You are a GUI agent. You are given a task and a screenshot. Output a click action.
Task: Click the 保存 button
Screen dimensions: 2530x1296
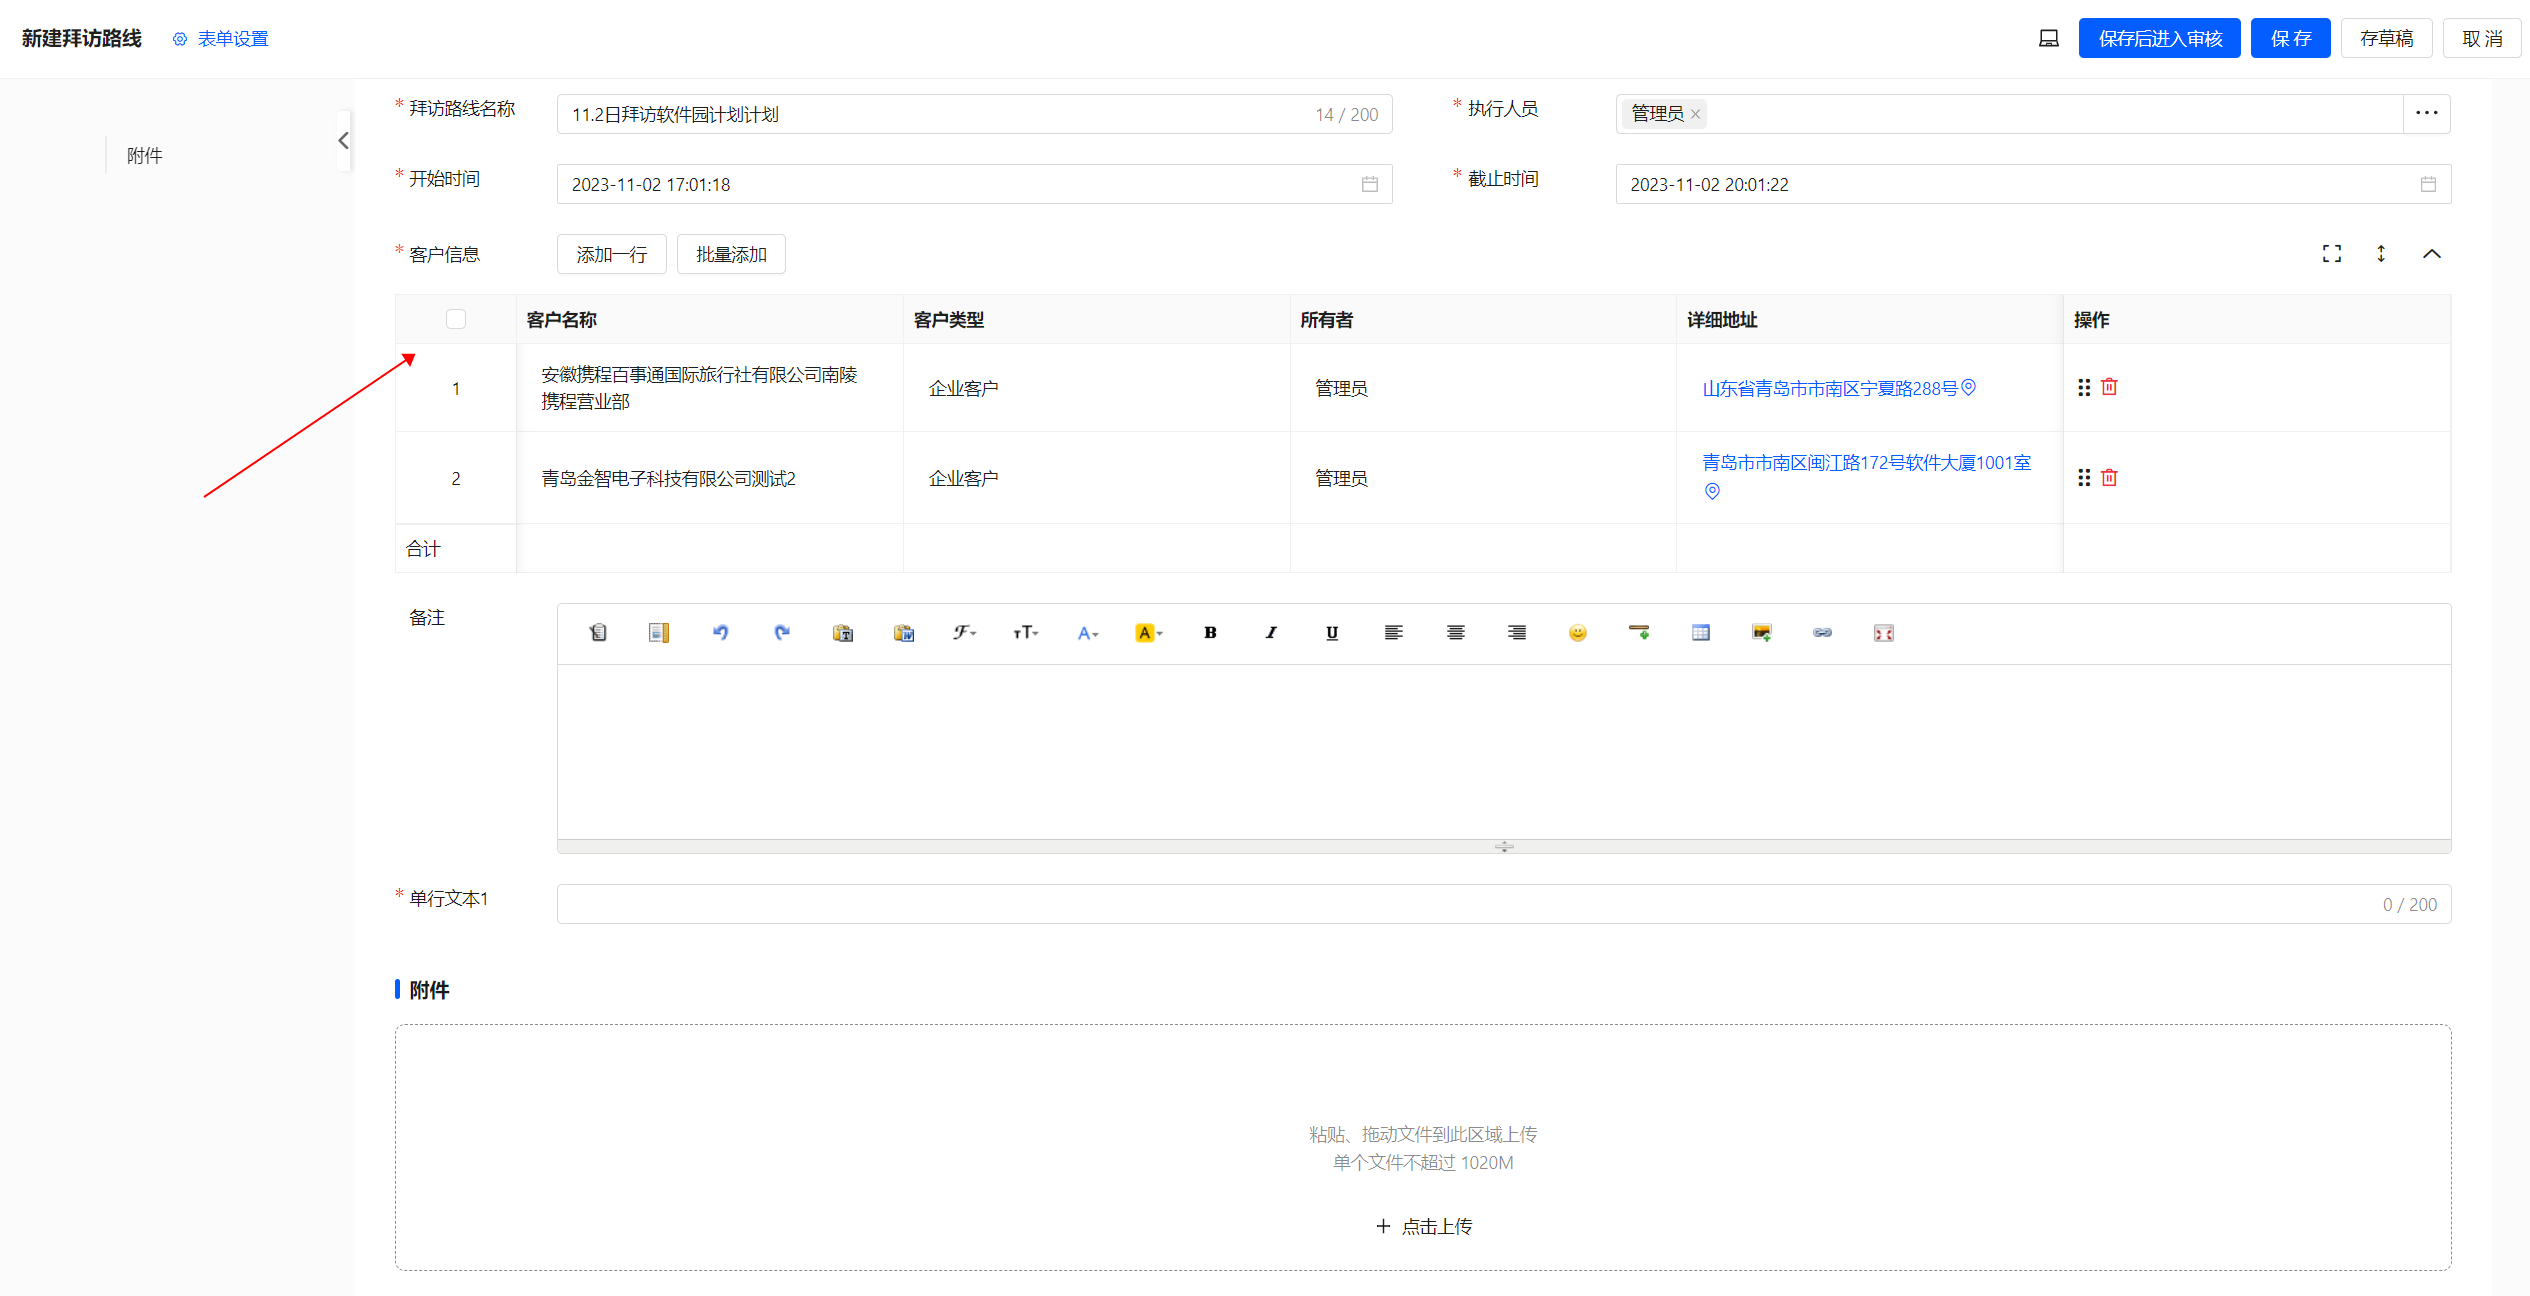pyautogui.click(x=2291, y=38)
